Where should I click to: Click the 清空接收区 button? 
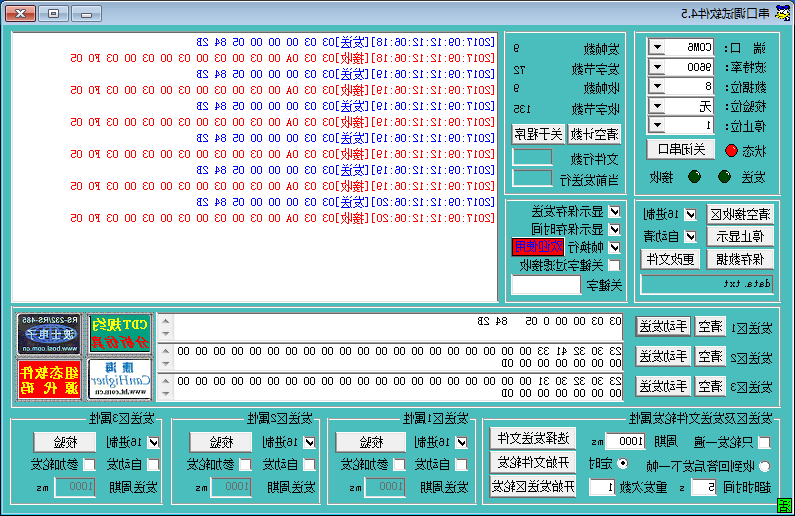click(x=740, y=214)
